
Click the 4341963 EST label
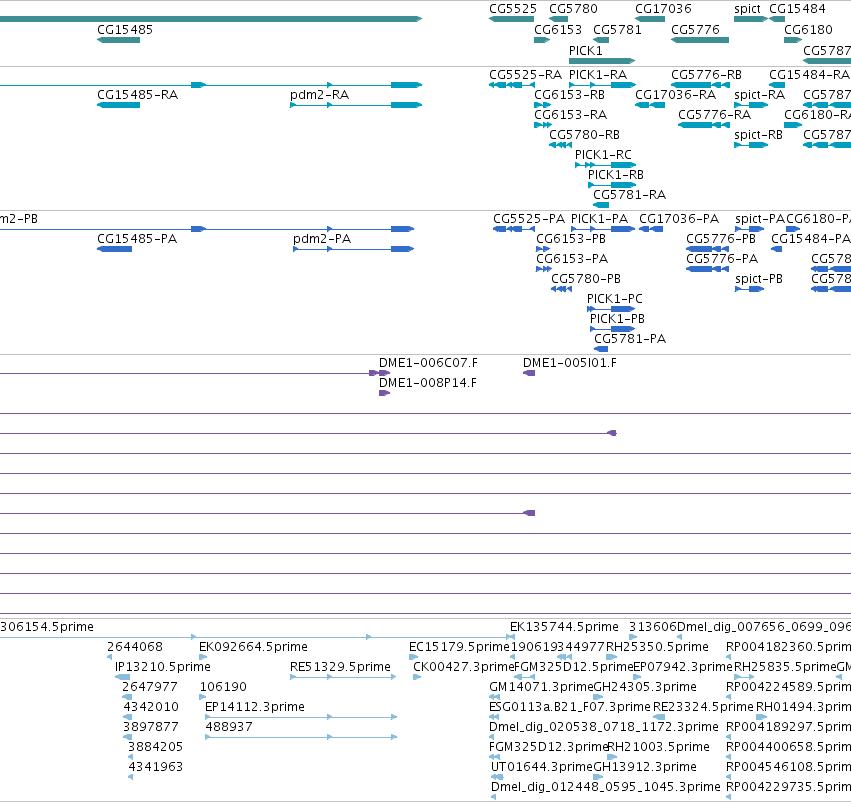click(x=155, y=767)
